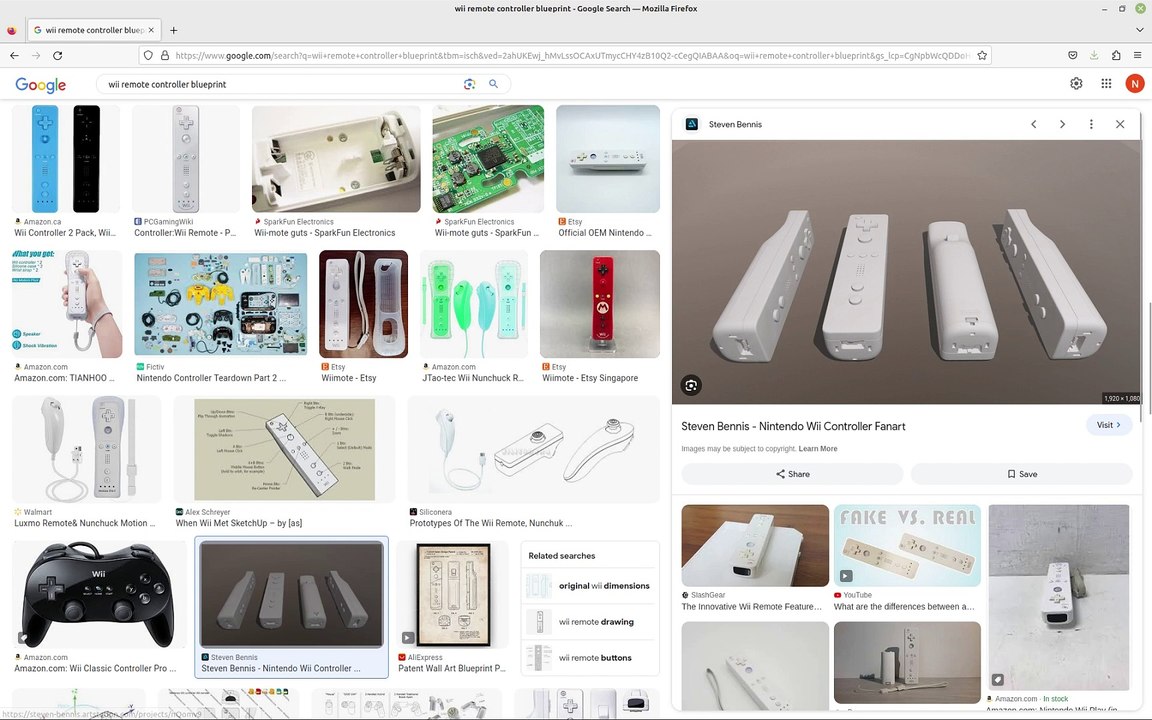The width and height of the screenshot is (1152, 720).
Task: Open the Wii Classic Controller Pro thumbnail
Action: click(x=99, y=594)
